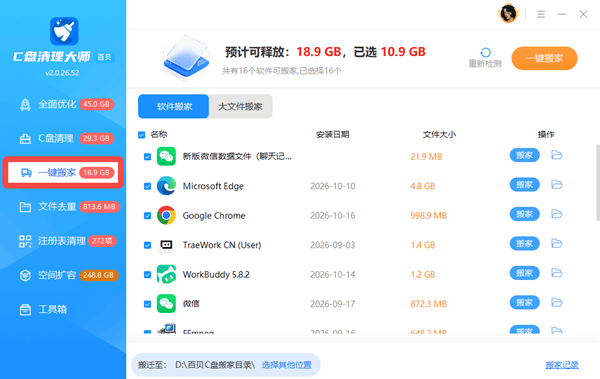Switch to the 大文件搬家 tab
Viewport: 600px width, 379px height.
240,106
